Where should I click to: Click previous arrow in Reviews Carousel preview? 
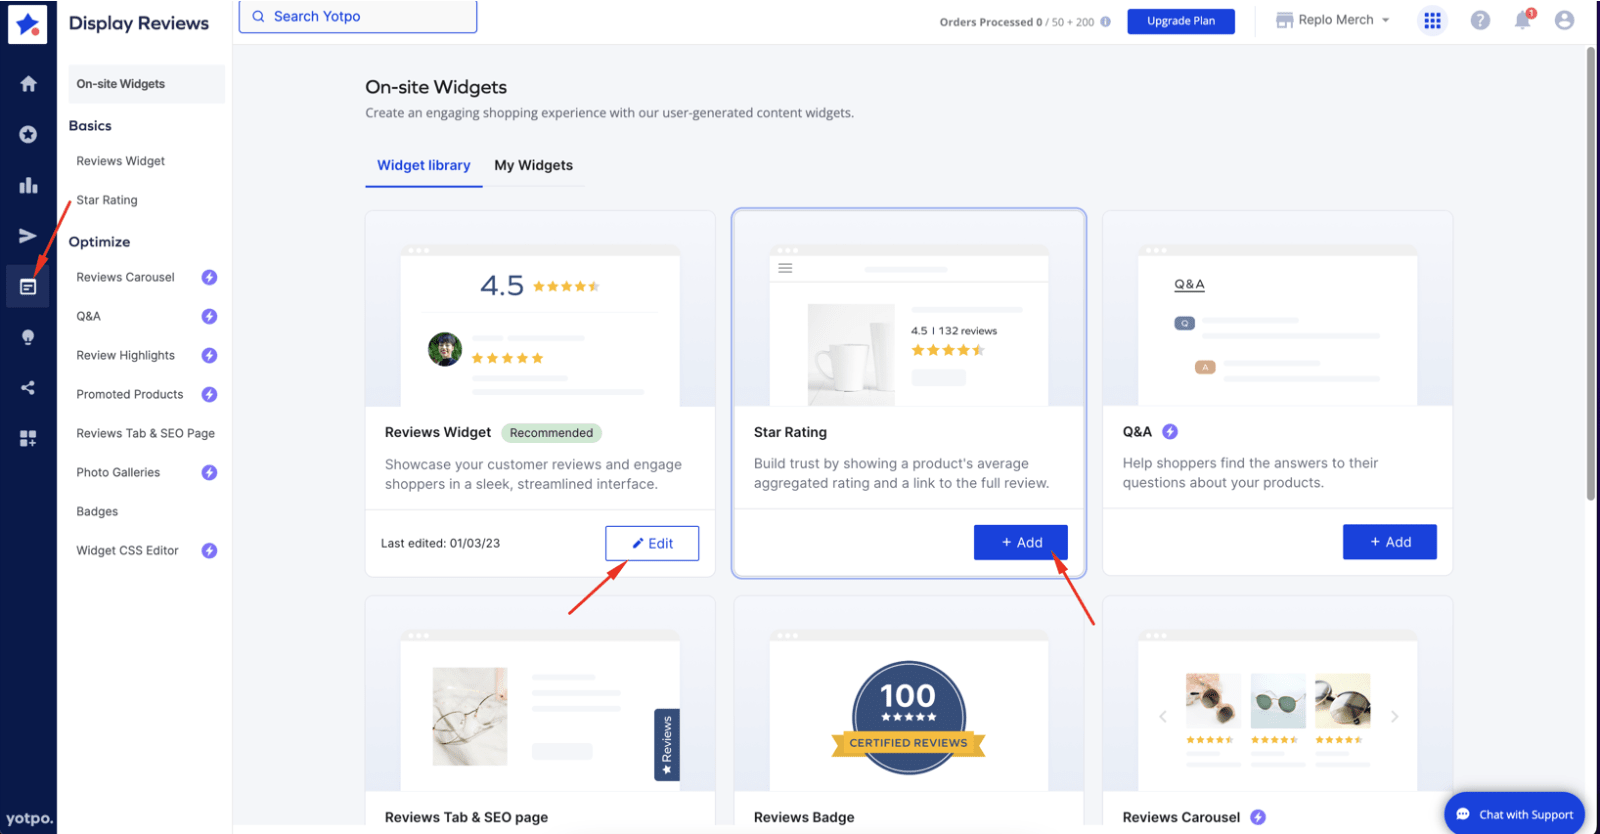(1162, 716)
